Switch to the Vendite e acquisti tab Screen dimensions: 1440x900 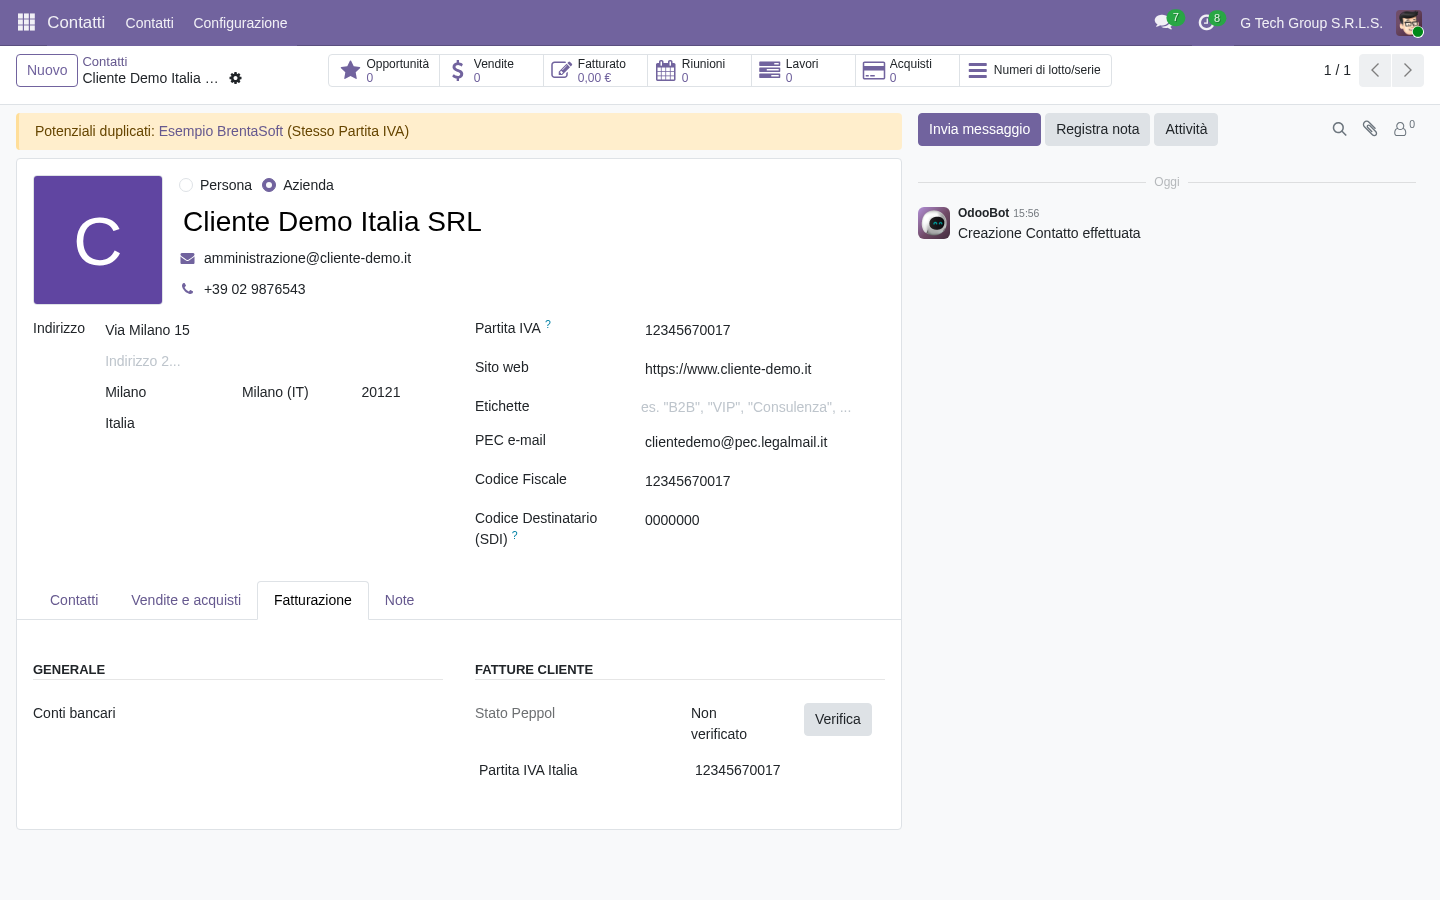tap(186, 600)
